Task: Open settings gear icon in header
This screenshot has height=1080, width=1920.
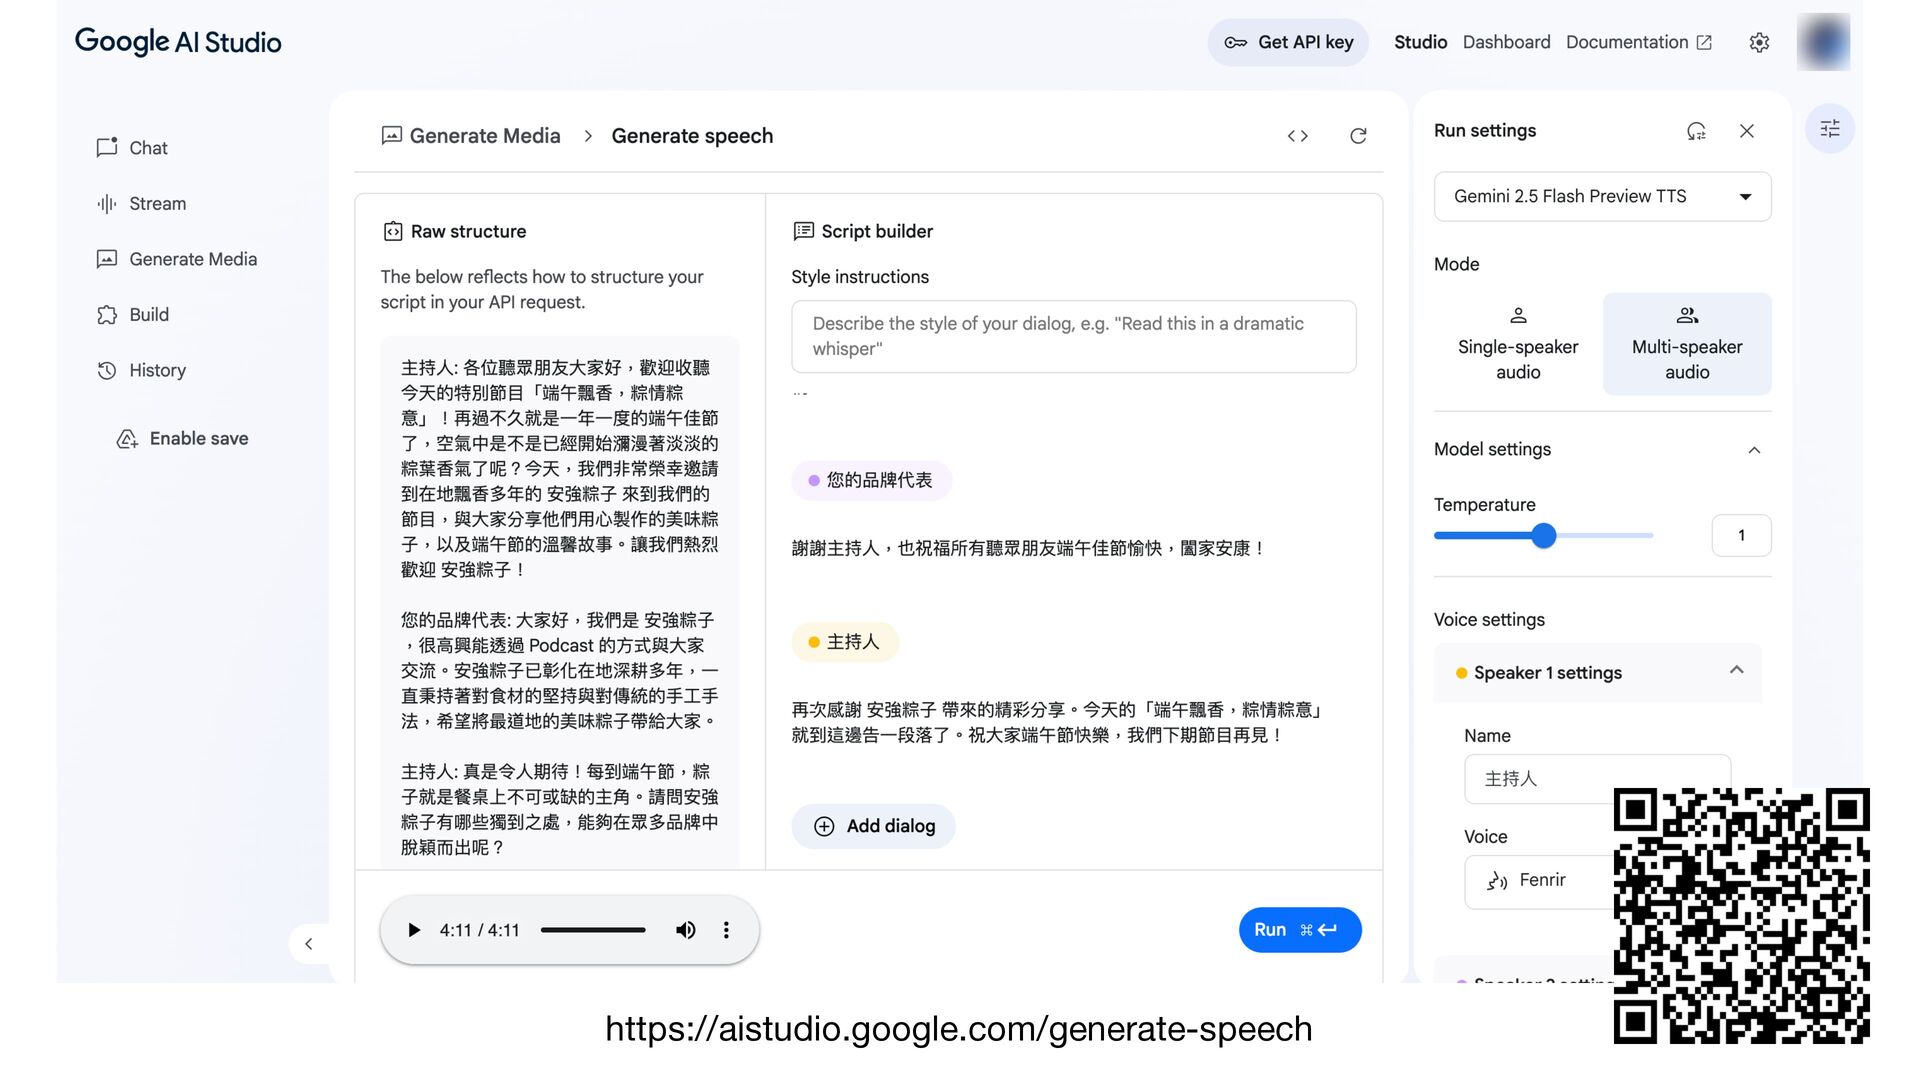Action: (1759, 42)
